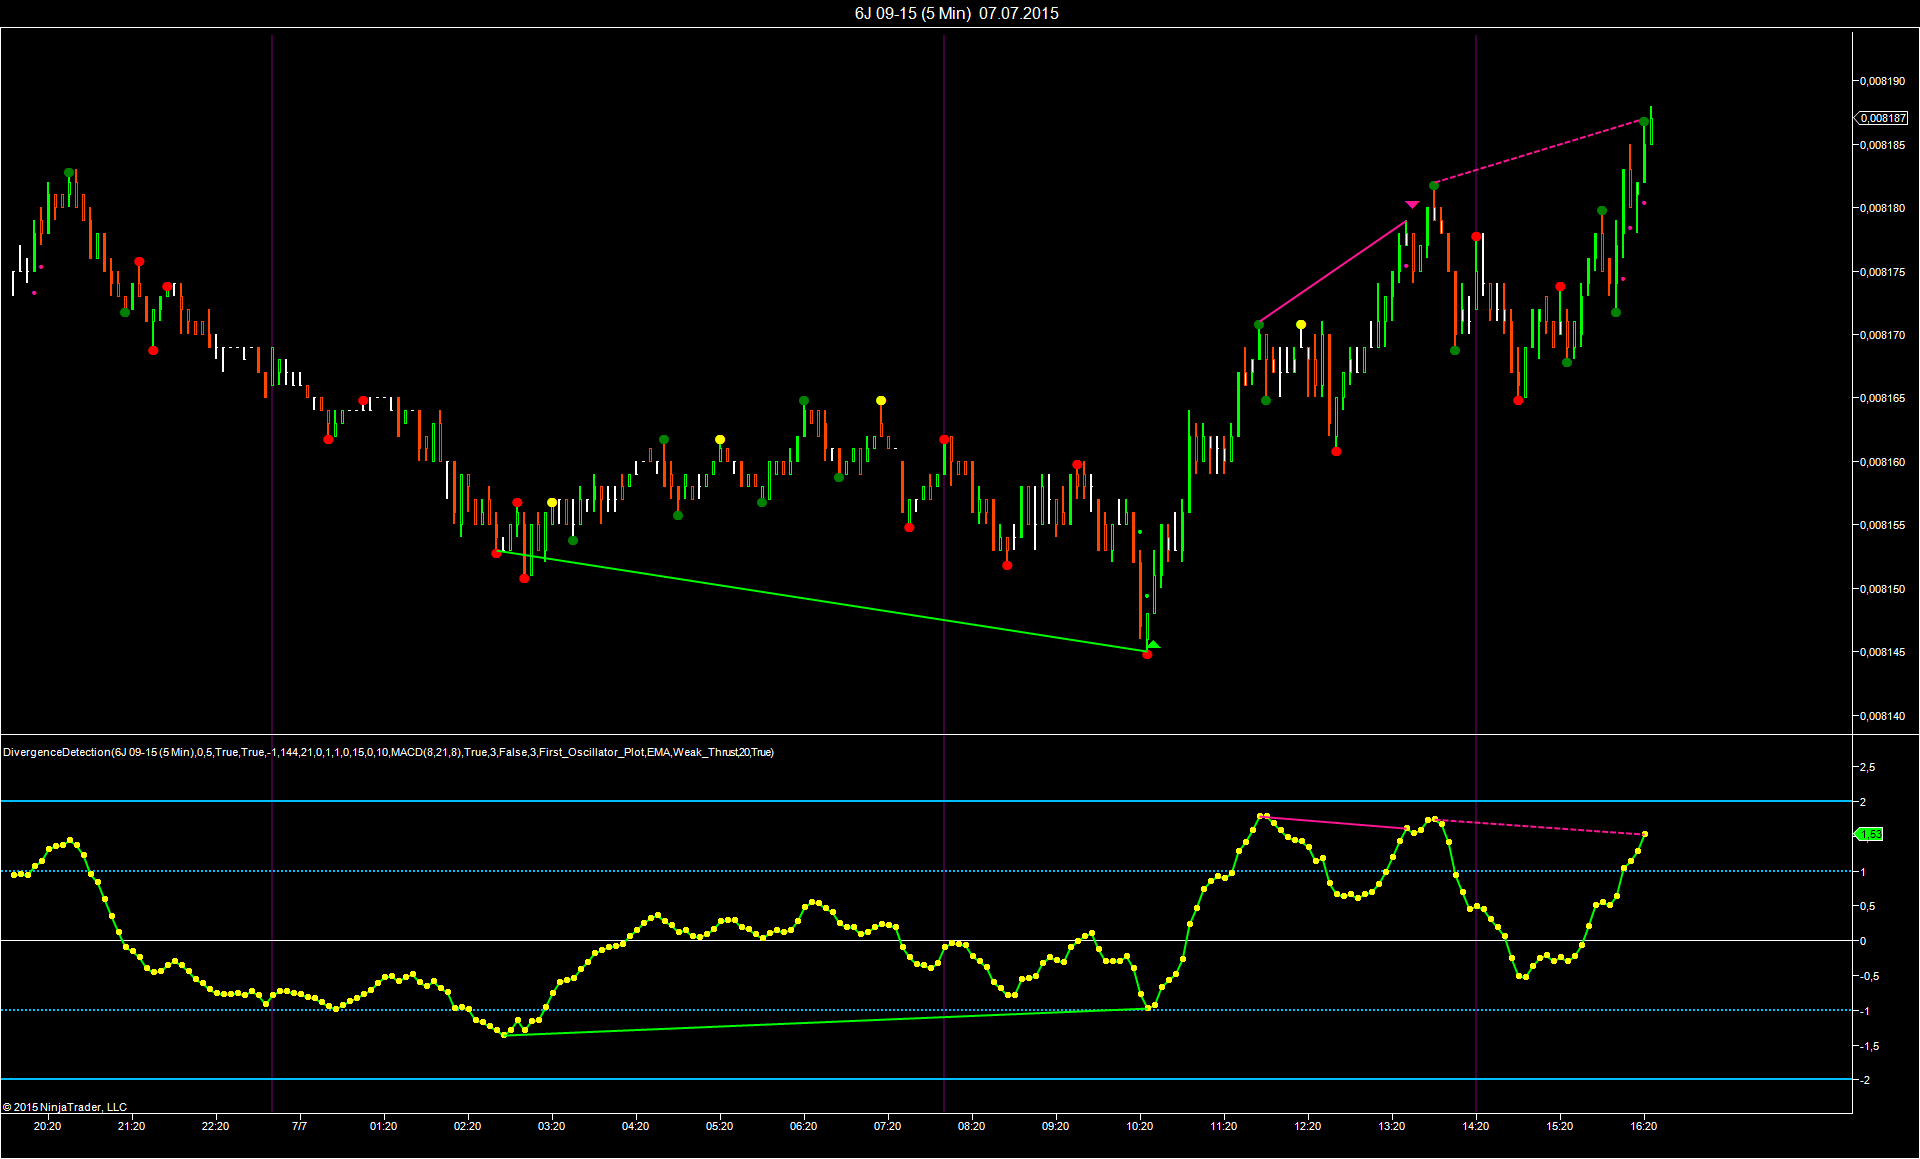
Task: Click the 11:20 time axis label
Action: (1223, 1126)
